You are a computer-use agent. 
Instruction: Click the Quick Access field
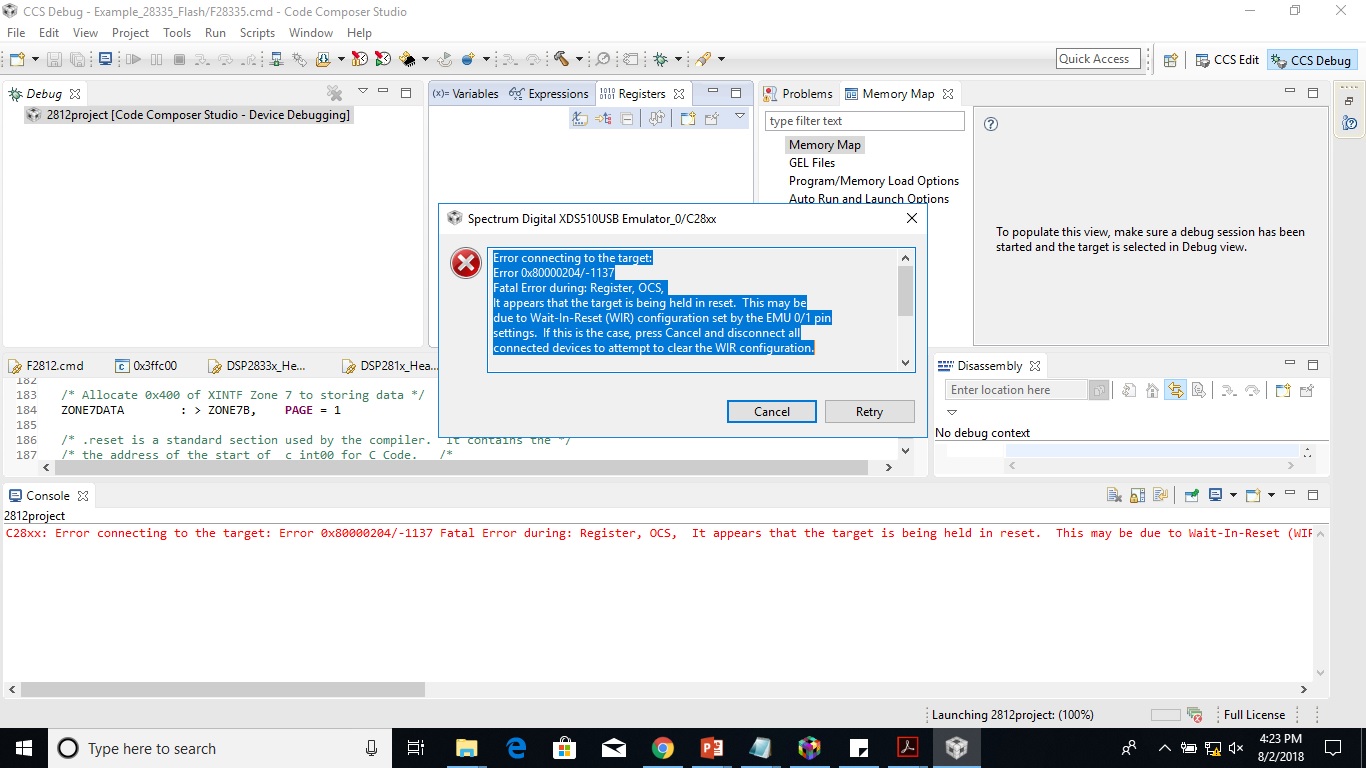tap(1099, 59)
